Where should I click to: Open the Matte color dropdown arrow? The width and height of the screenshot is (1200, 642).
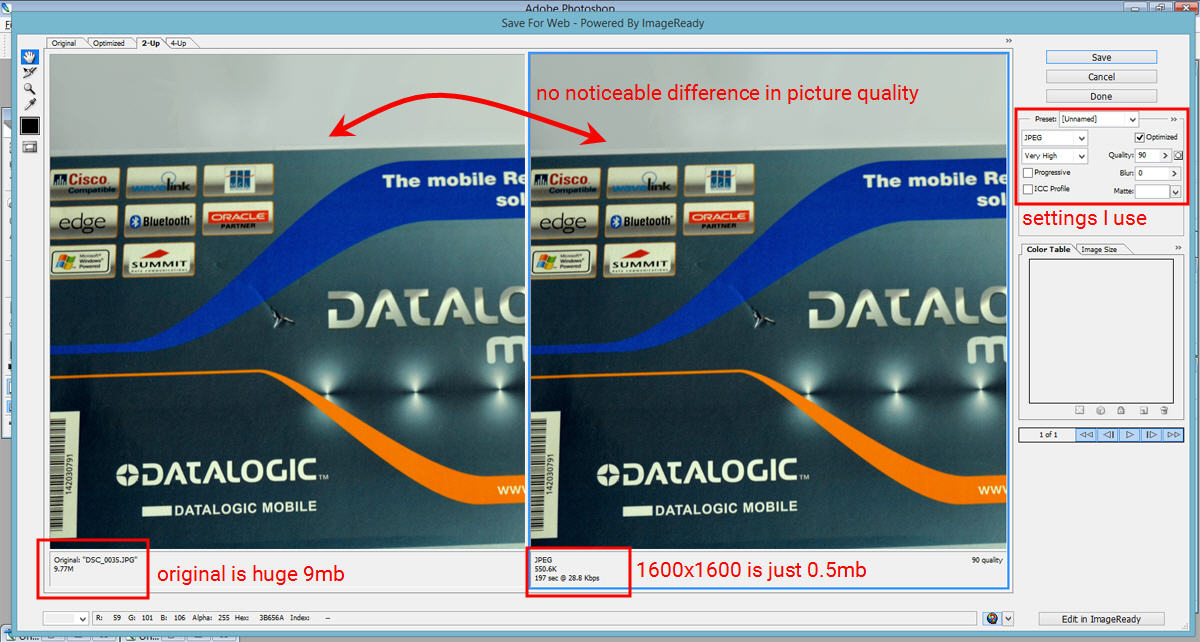click(x=1175, y=191)
